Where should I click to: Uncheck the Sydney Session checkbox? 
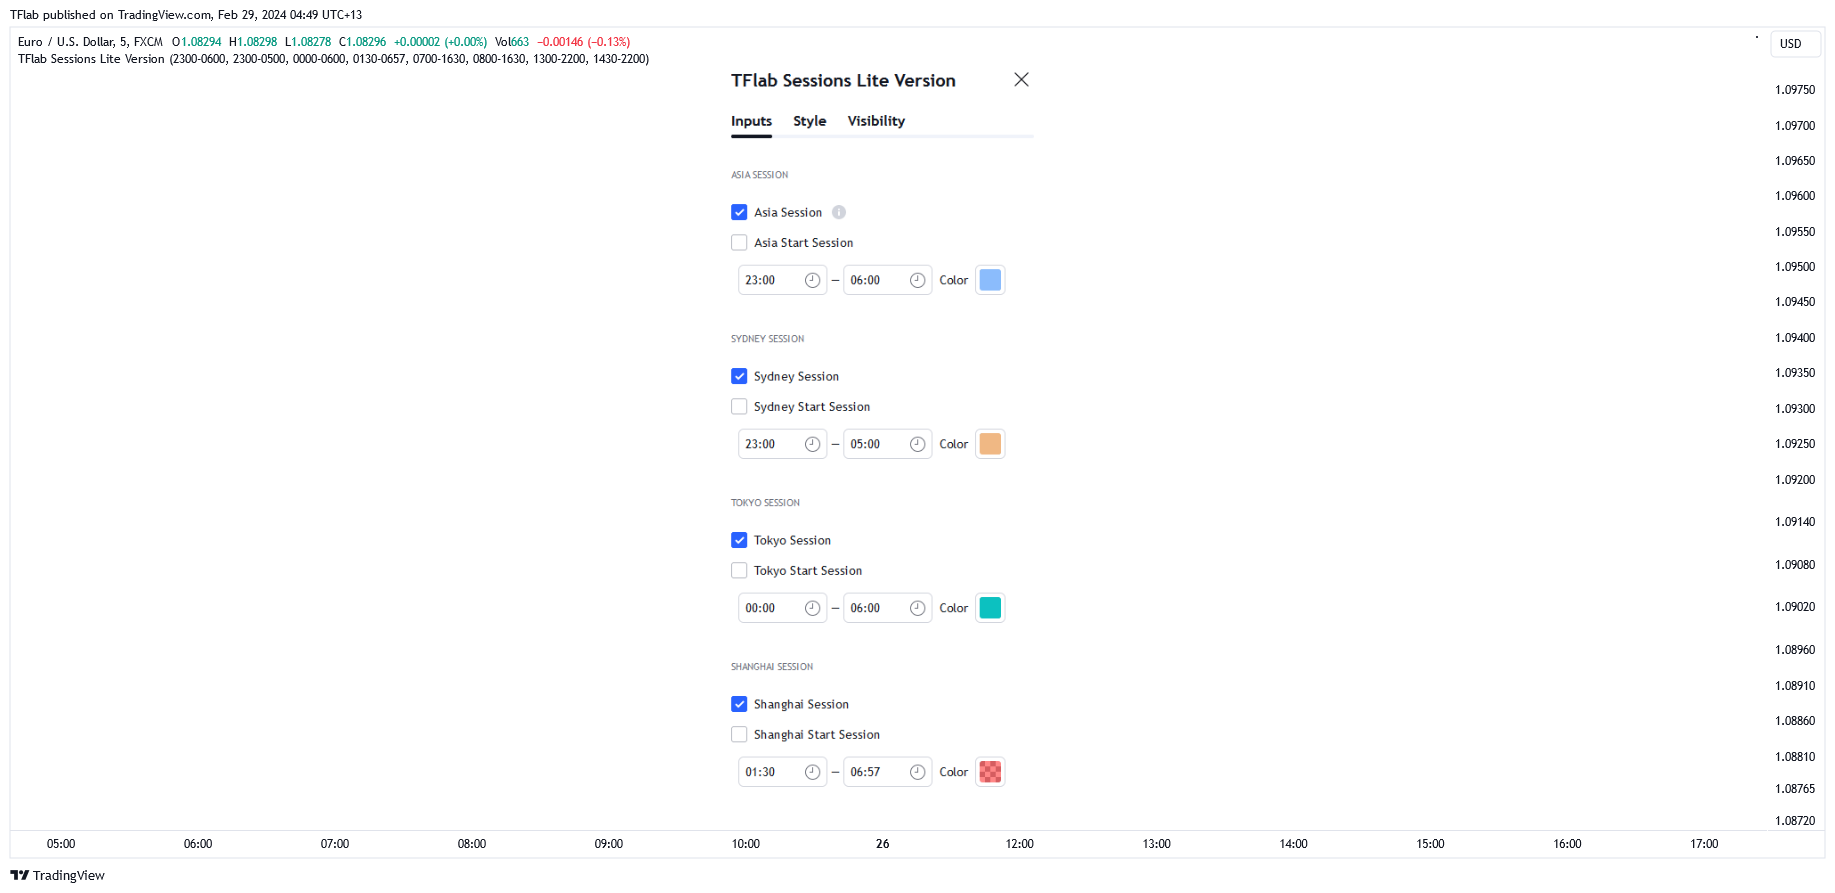pos(739,376)
